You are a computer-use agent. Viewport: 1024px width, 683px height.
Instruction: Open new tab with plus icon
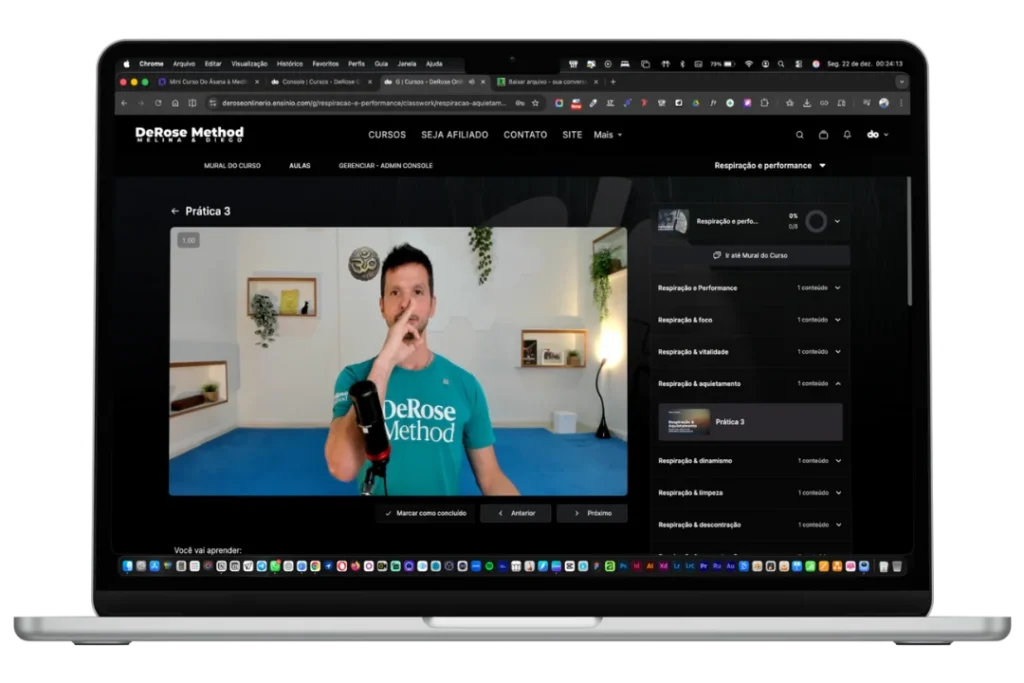[x=613, y=82]
